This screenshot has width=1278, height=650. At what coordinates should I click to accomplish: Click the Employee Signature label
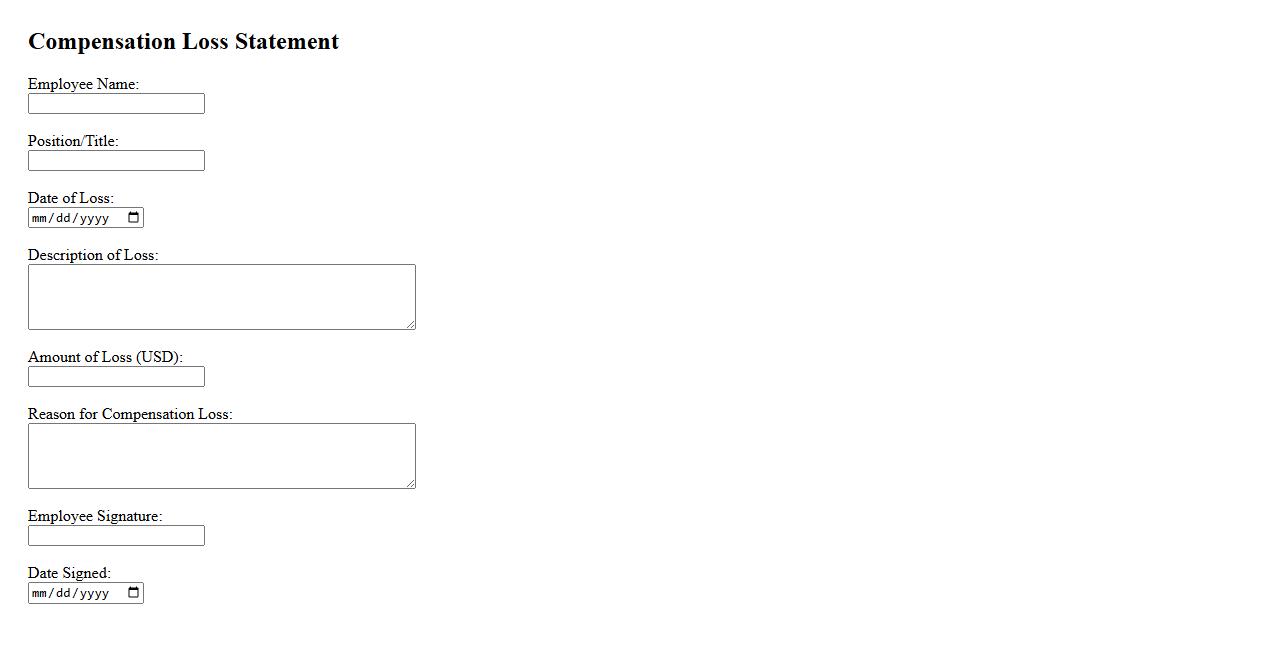pos(95,516)
